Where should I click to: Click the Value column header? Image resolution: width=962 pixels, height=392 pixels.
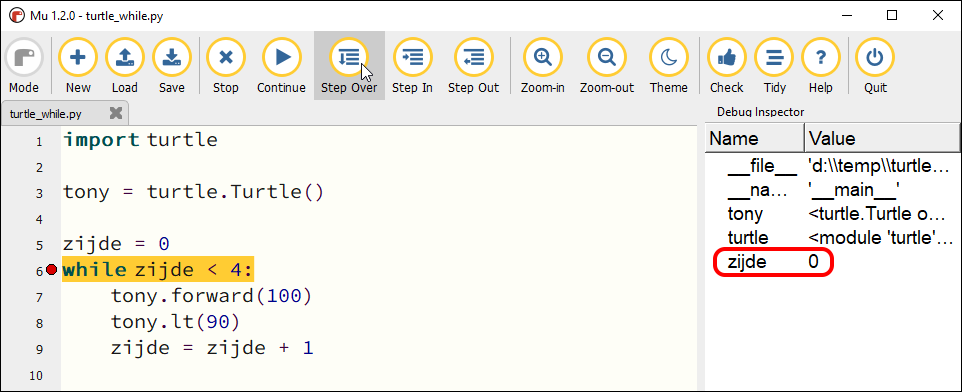[x=882, y=138]
